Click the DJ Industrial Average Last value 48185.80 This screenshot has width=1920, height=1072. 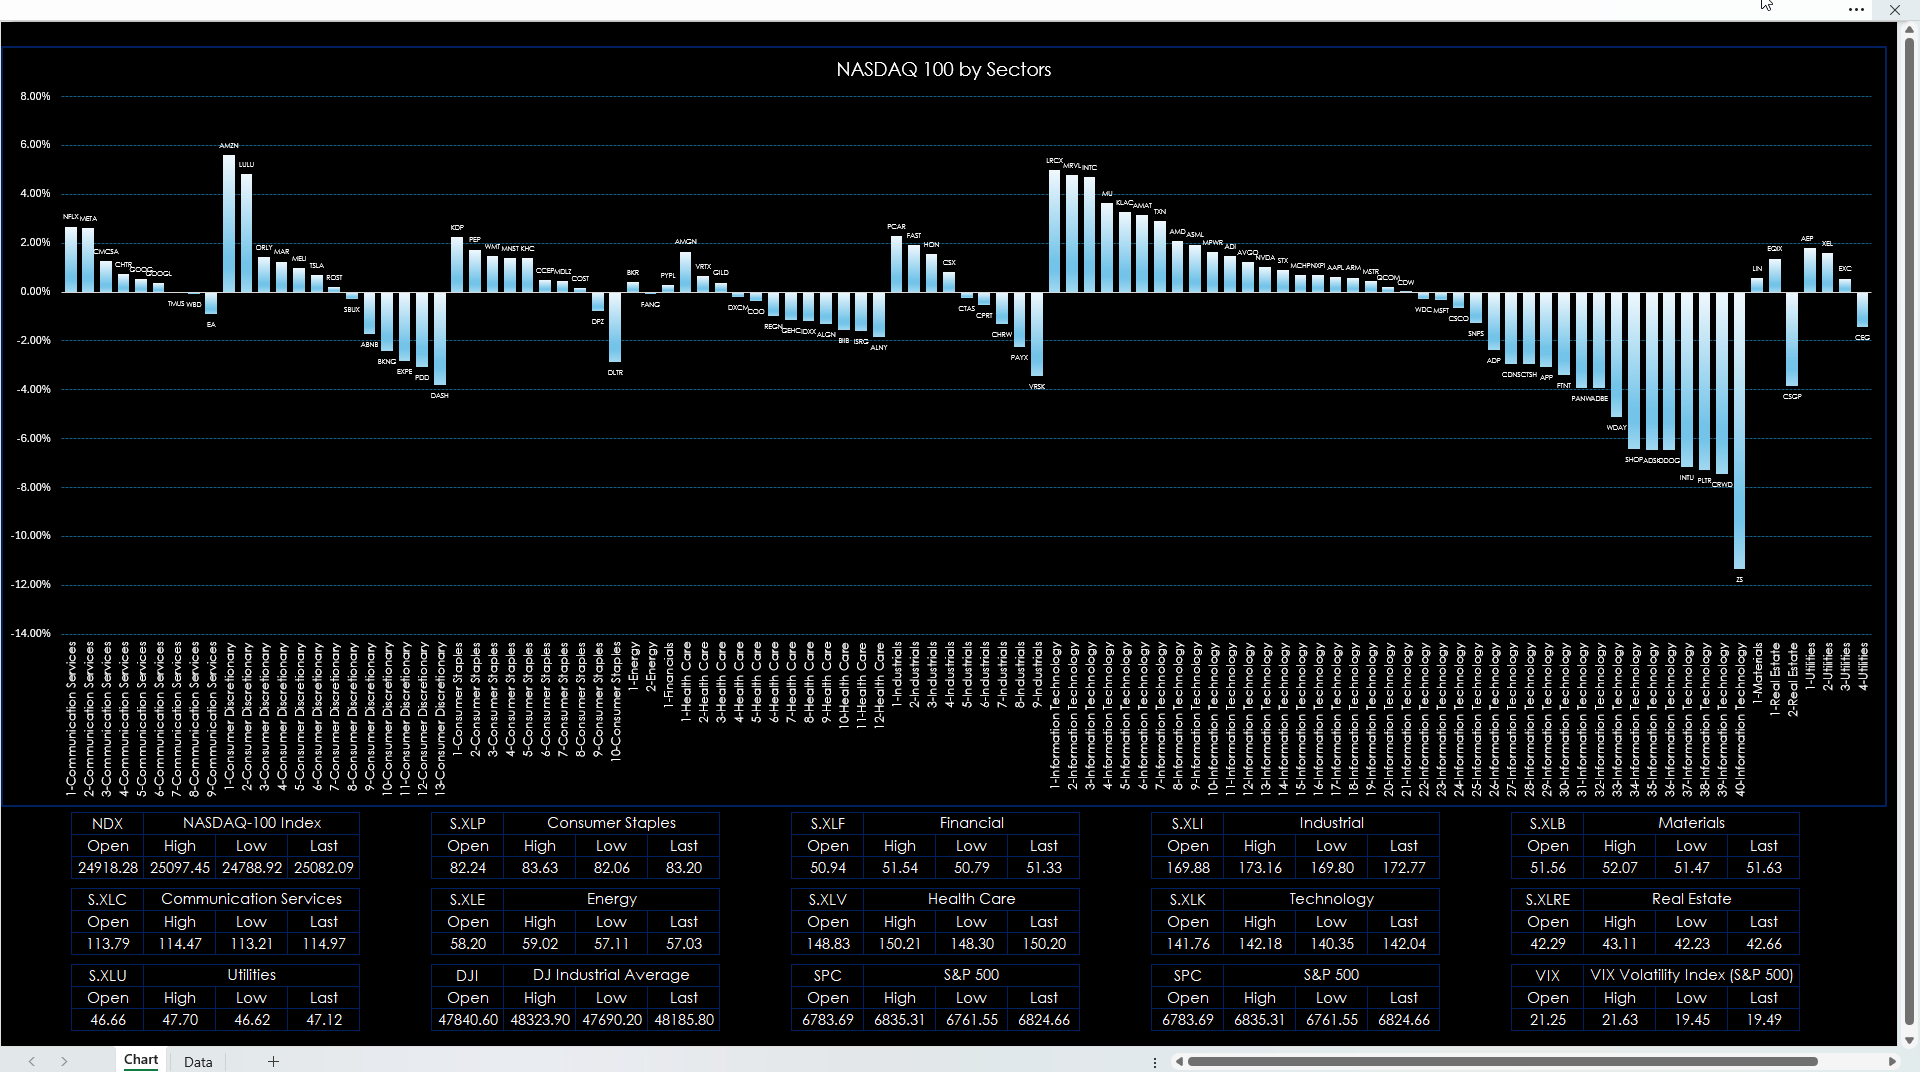click(x=684, y=1020)
